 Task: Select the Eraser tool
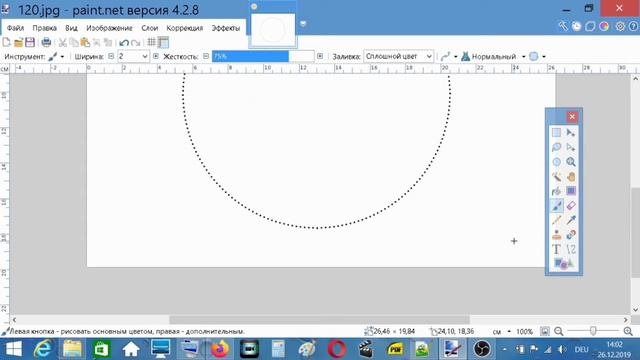pyautogui.click(x=571, y=206)
